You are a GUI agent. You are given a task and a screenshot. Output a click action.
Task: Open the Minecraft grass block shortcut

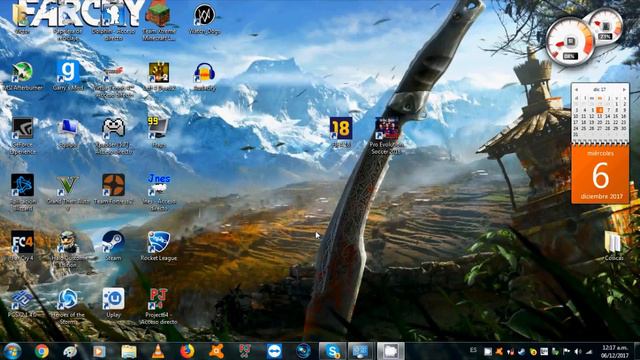[159, 16]
